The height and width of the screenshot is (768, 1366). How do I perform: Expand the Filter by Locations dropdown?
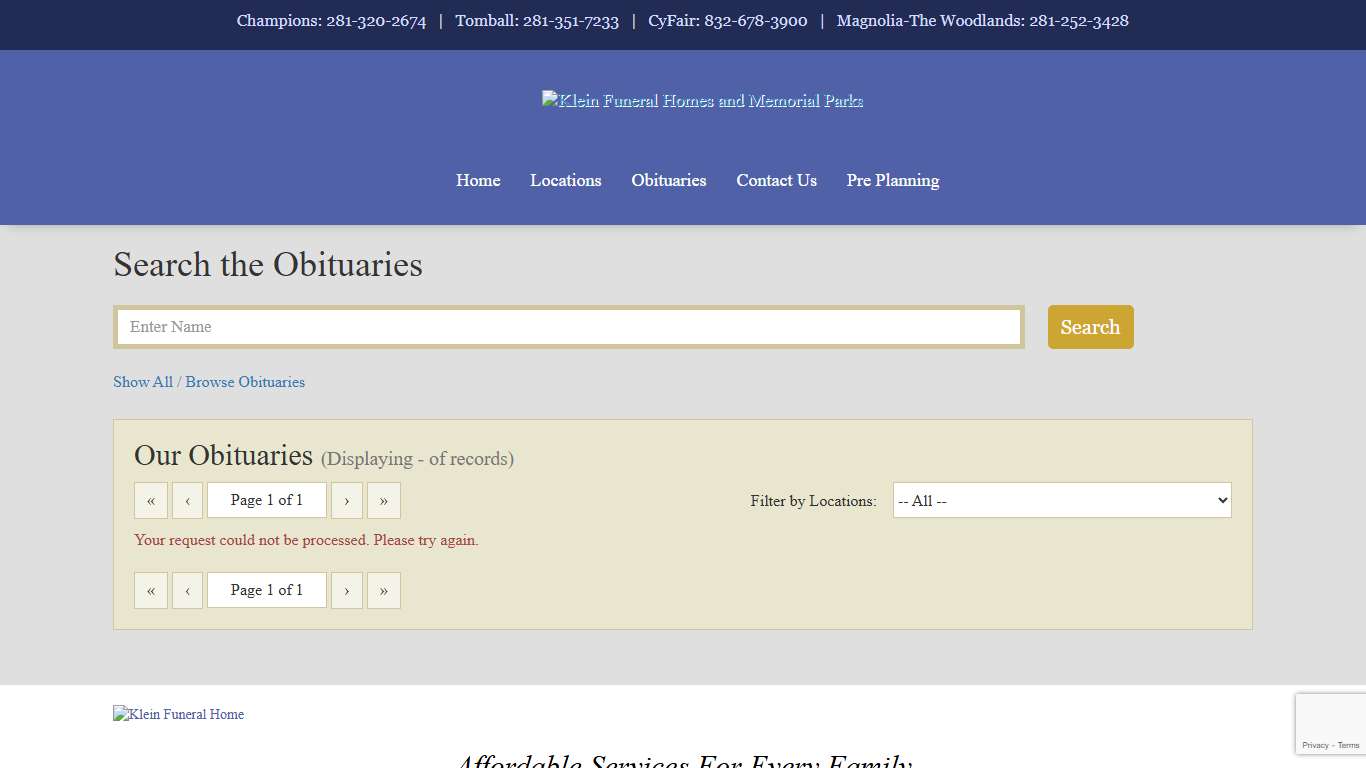click(x=1061, y=501)
